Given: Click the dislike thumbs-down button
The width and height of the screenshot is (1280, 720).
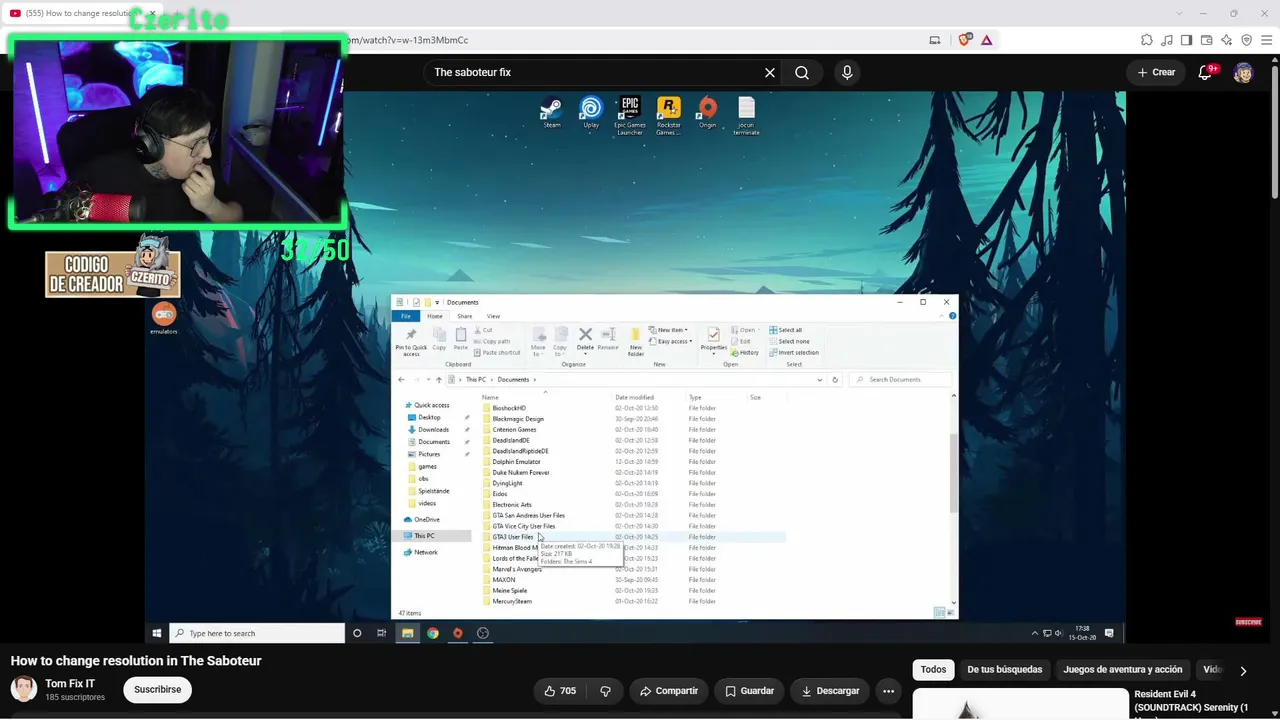Looking at the screenshot, I should point(605,691).
